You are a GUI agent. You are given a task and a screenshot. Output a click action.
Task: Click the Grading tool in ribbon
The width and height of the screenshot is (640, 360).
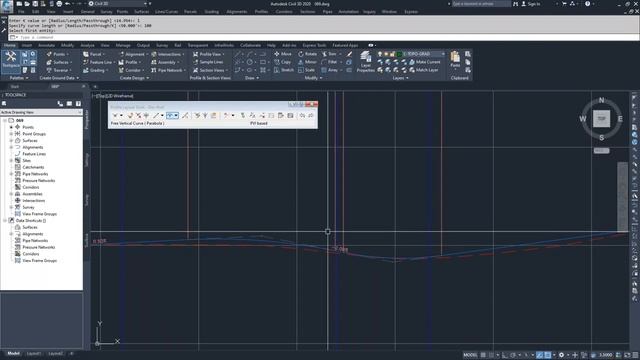(95, 70)
